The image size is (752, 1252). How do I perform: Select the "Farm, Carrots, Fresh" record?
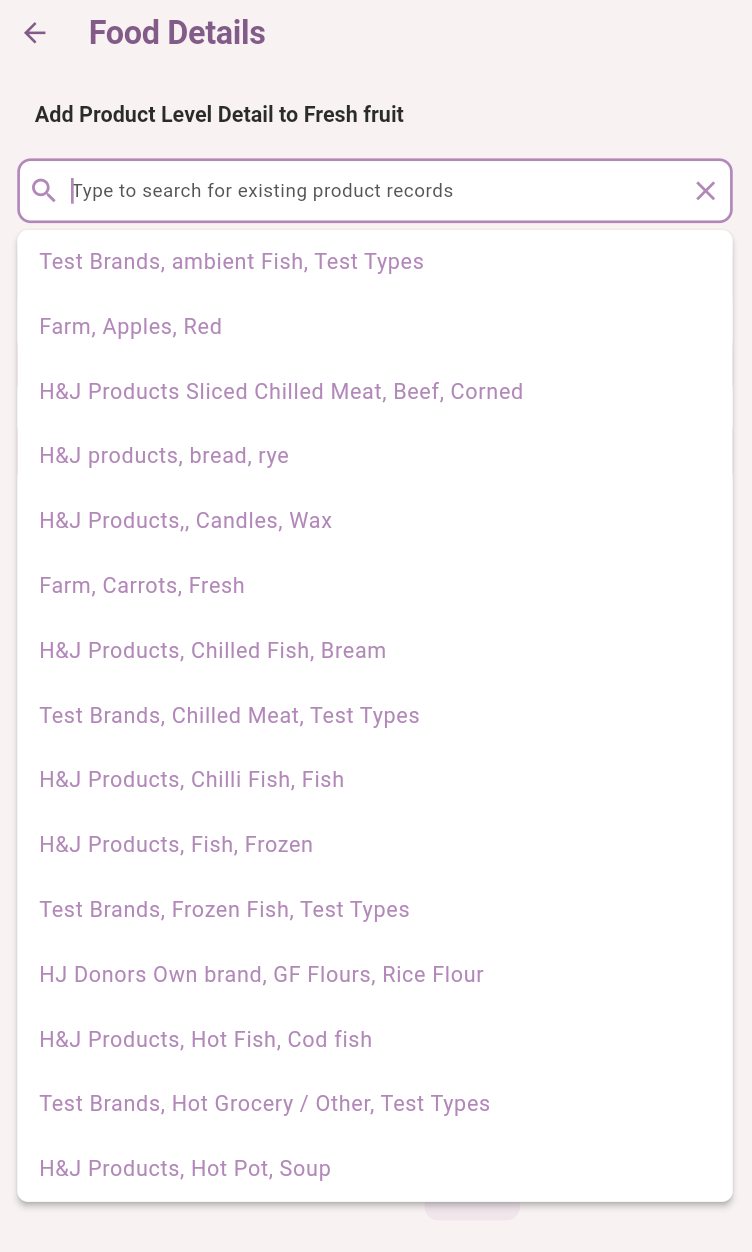pyautogui.click(x=142, y=586)
